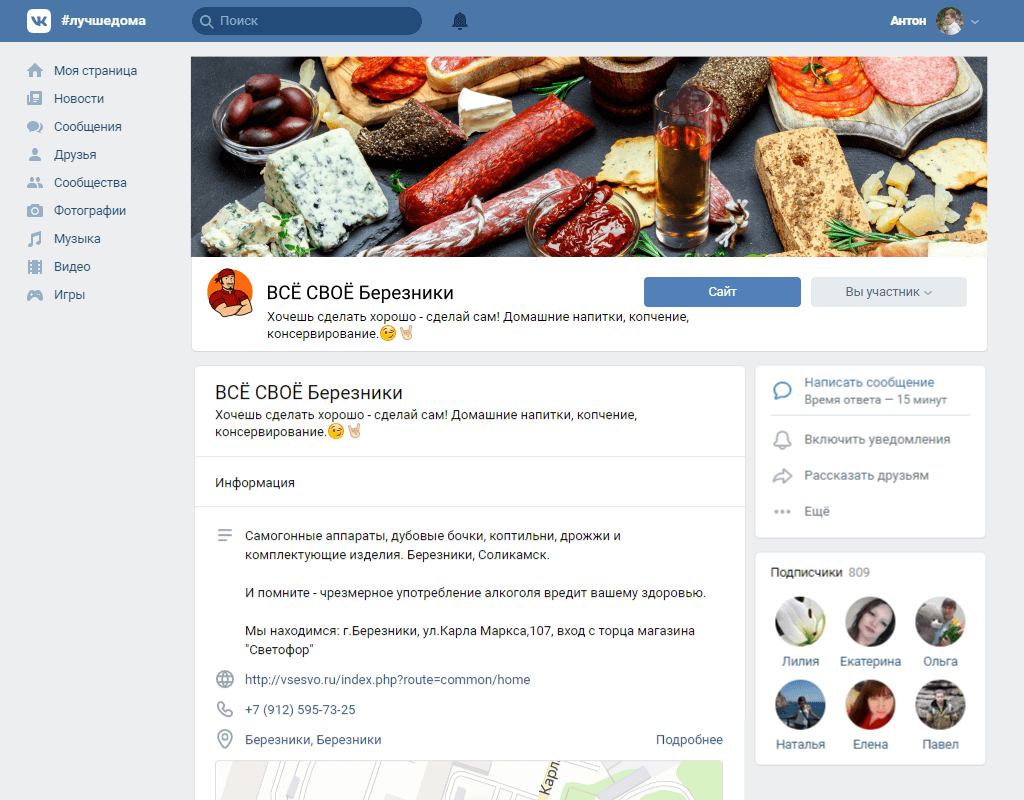Screen dimensions: 1024x800
Task: Open the vsesvo.ru website link
Action: pyautogui.click(x=387, y=680)
